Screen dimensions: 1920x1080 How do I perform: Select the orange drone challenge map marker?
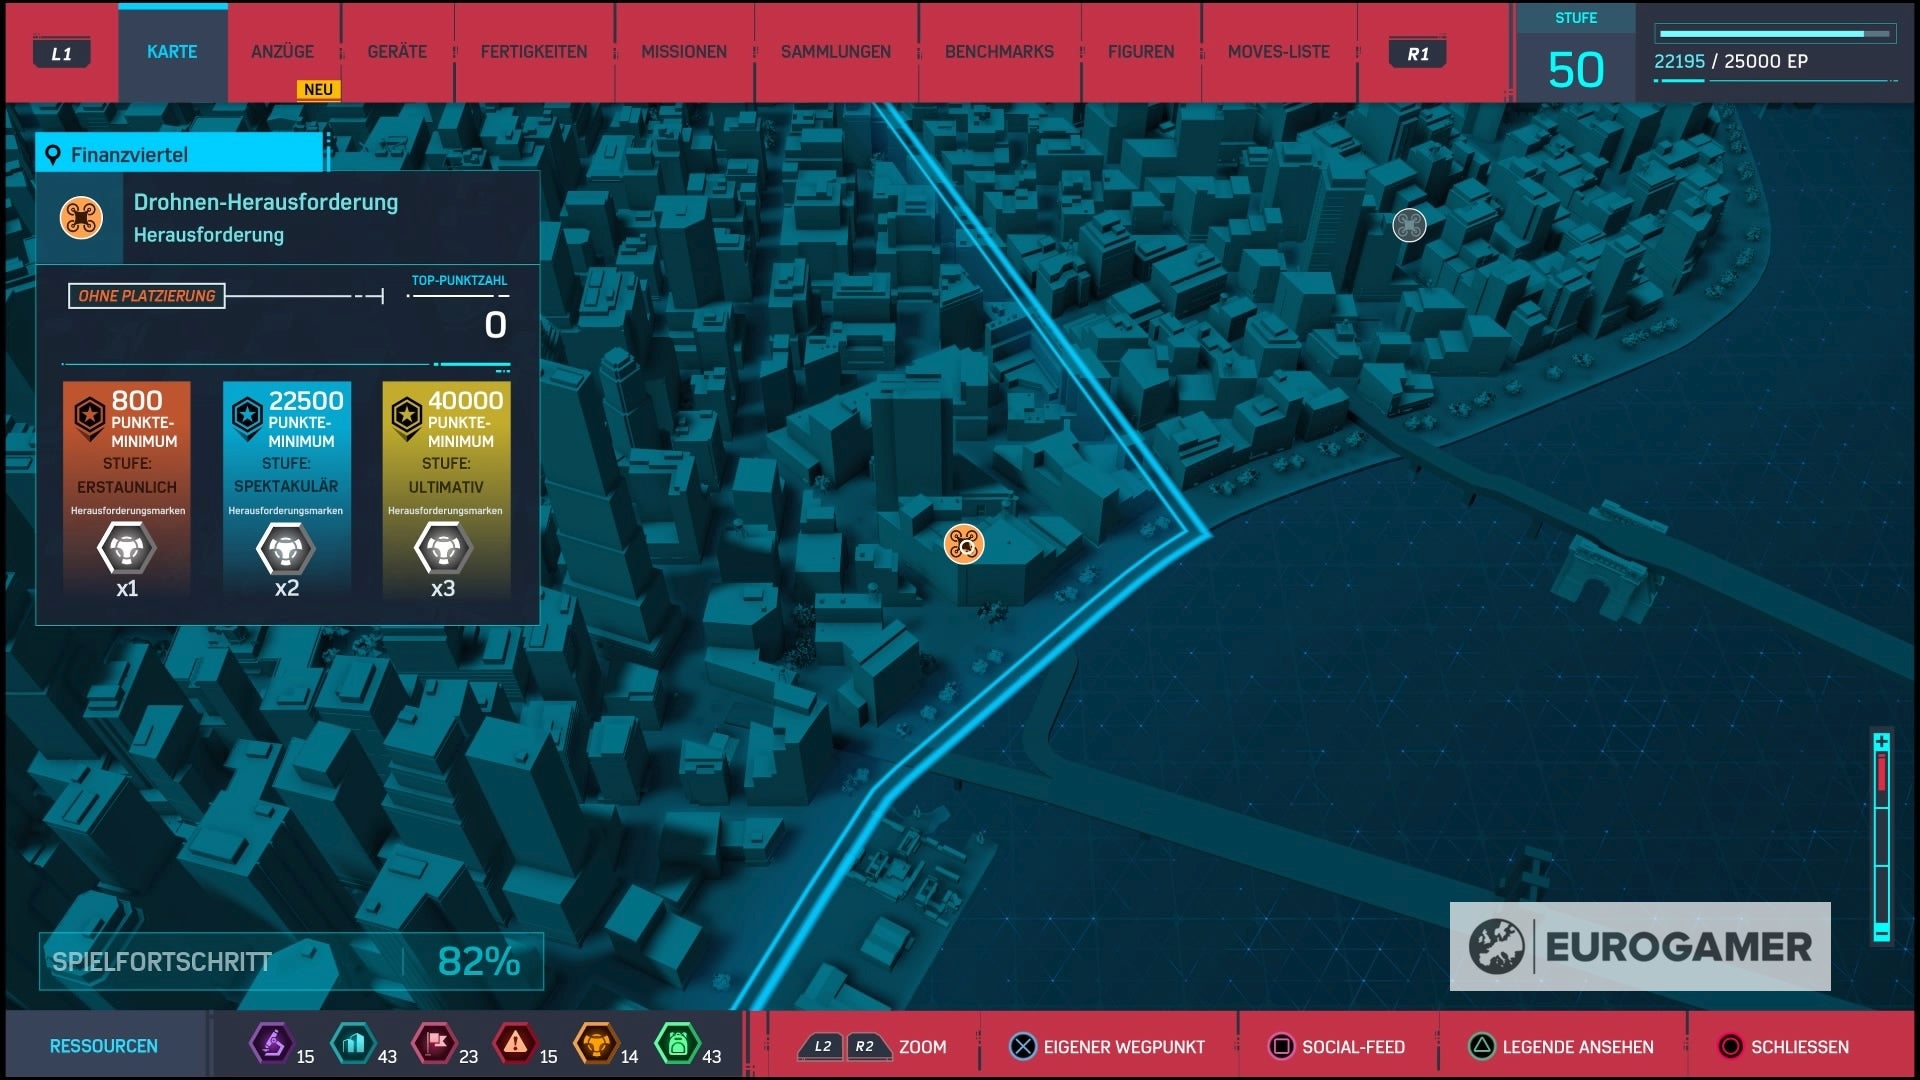964,544
